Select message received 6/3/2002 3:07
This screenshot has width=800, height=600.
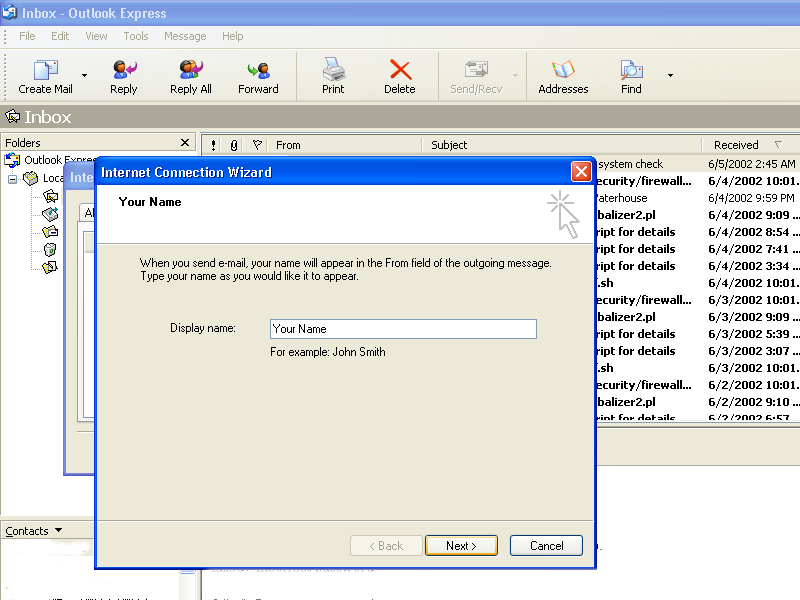click(x=697, y=351)
